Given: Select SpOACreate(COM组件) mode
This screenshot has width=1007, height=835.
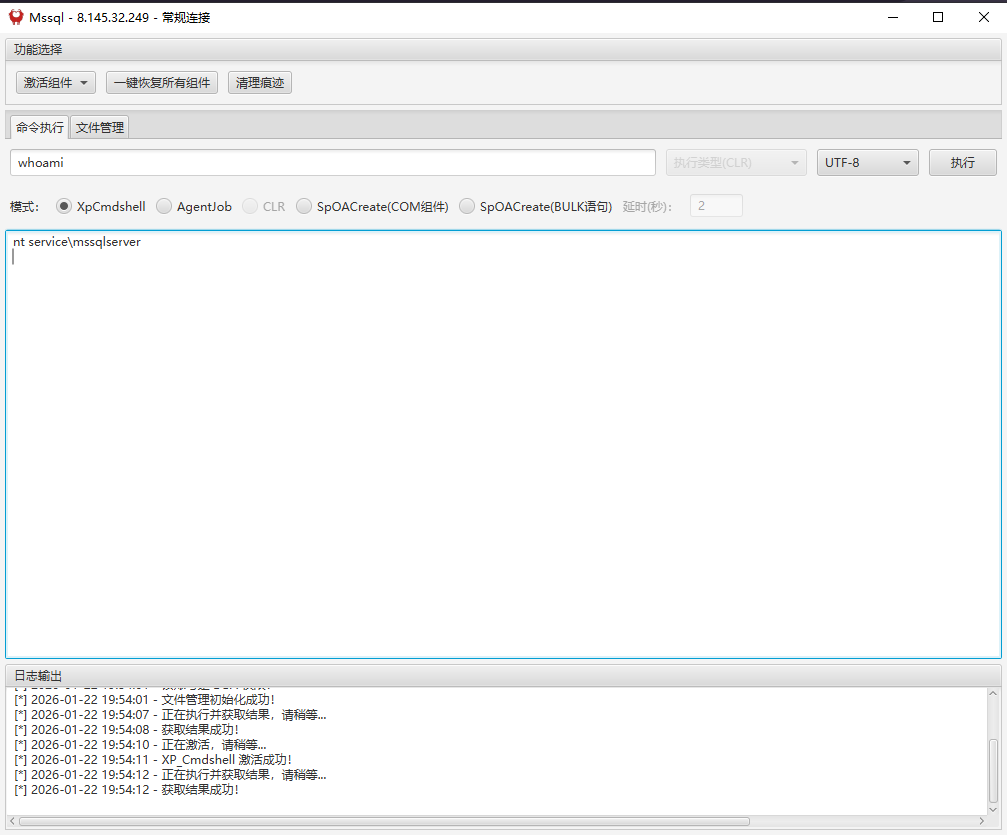Looking at the screenshot, I should [x=304, y=207].
